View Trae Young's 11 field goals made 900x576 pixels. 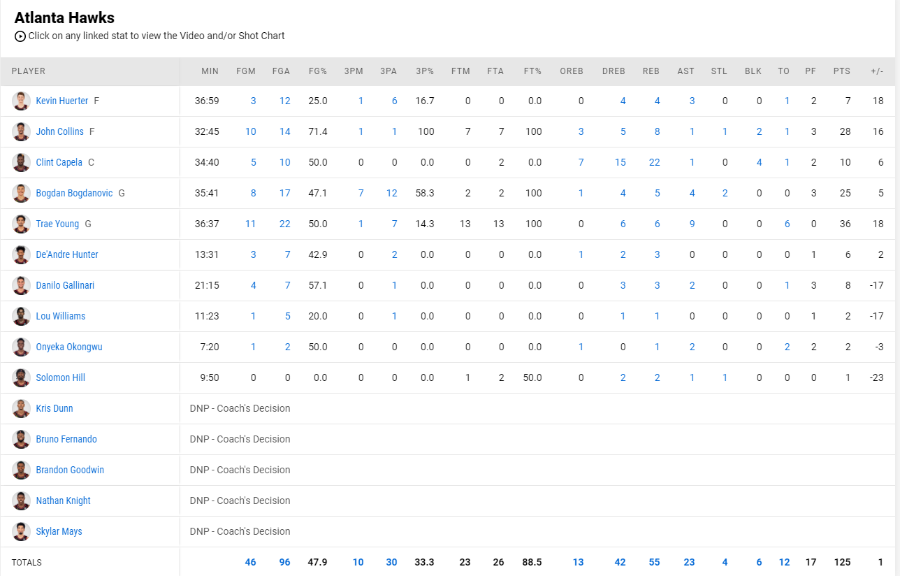pos(250,224)
